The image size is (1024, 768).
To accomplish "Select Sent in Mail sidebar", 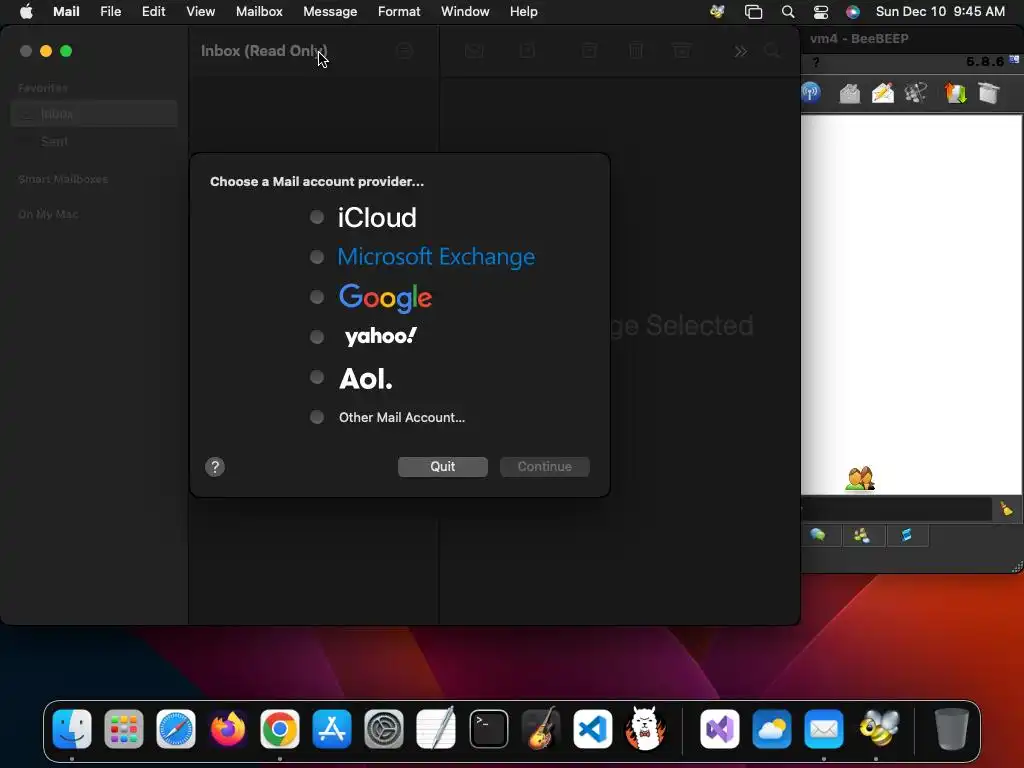I will 94,141.
